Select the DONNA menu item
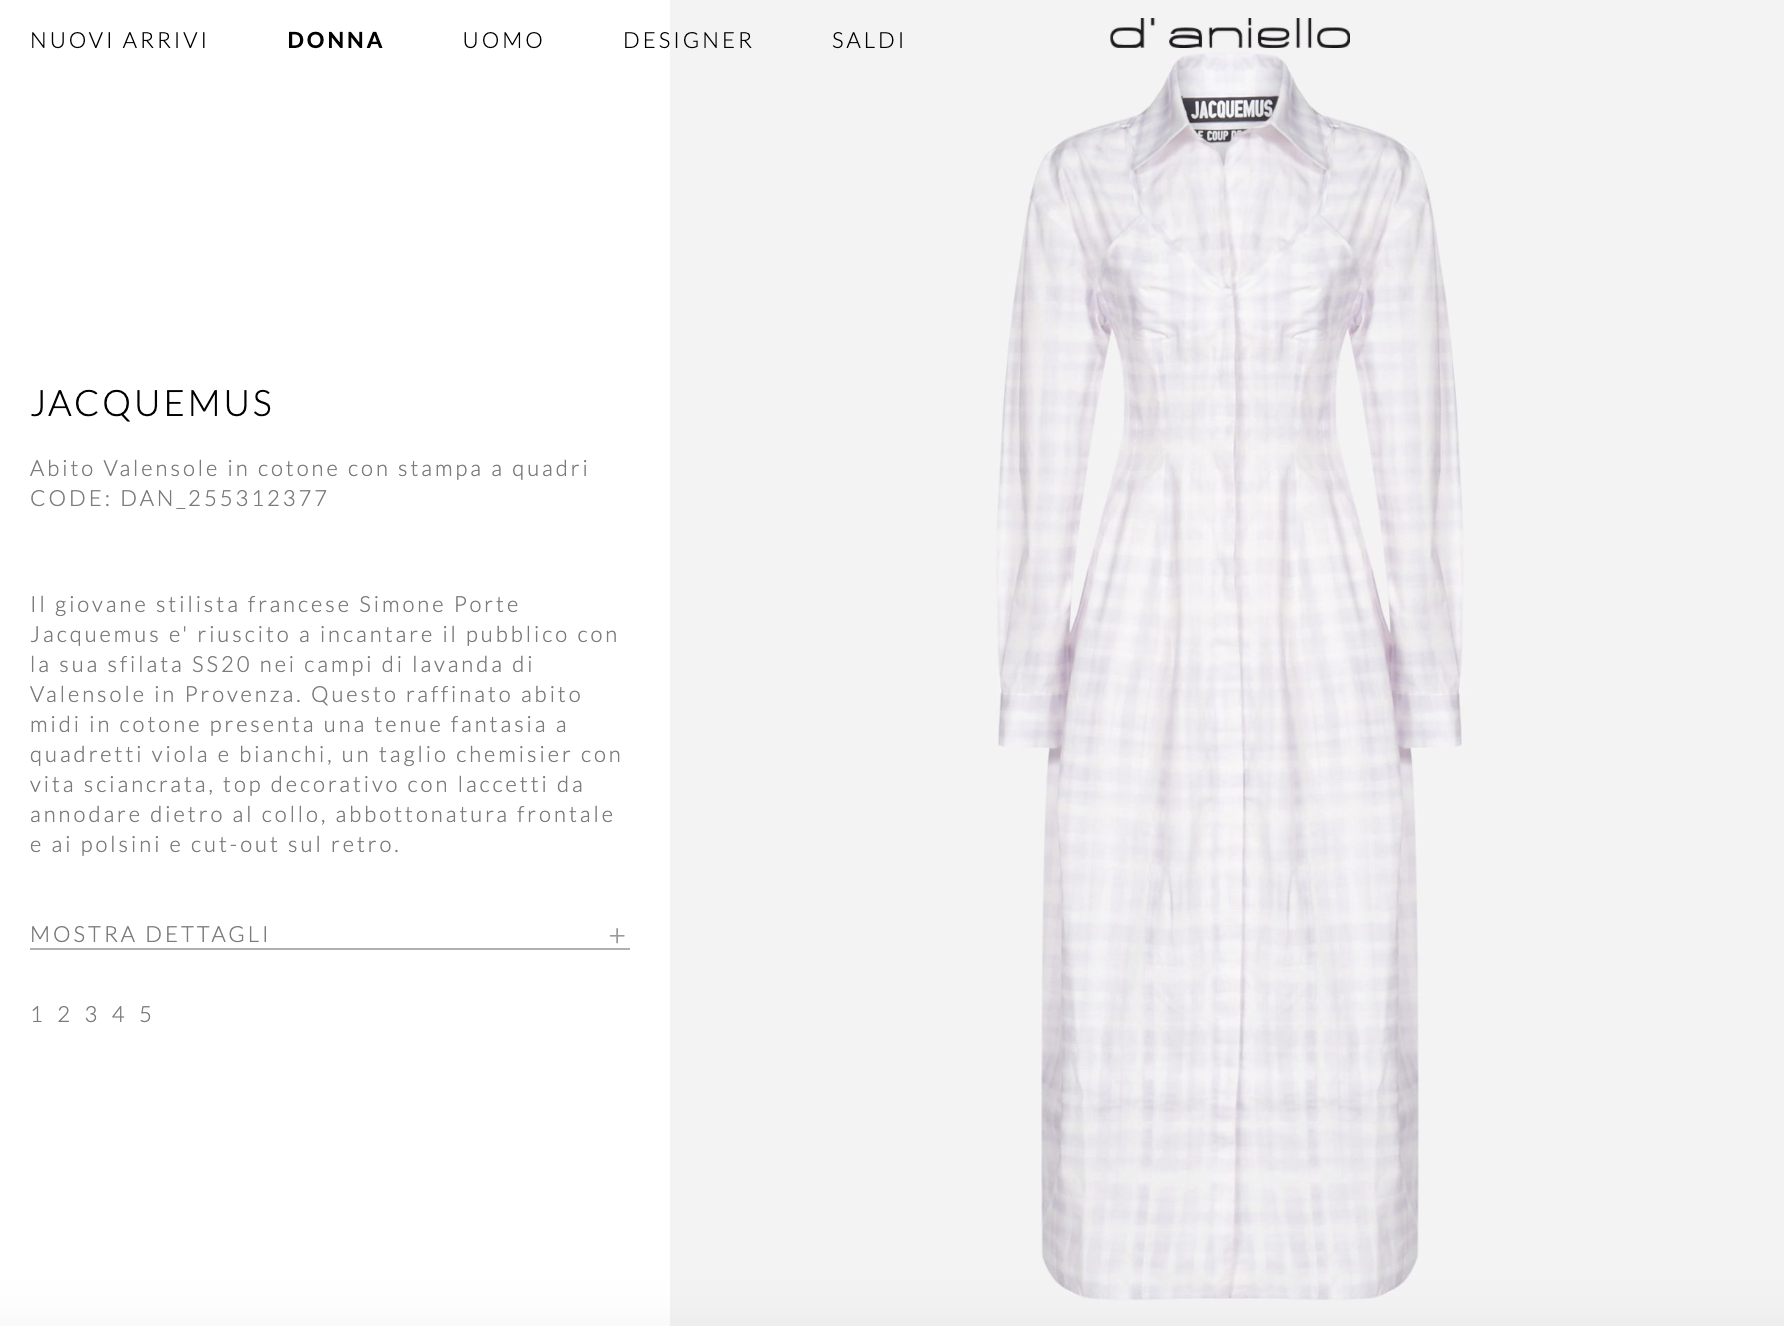Image resolution: width=1784 pixels, height=1326 pixels. 335,40
